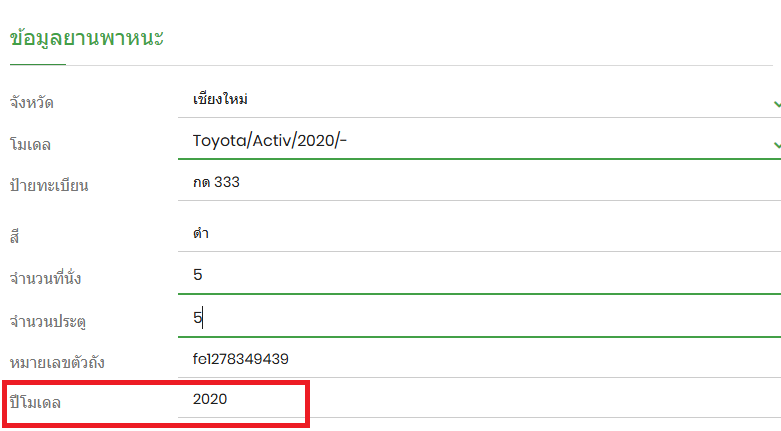Viewport: 781px width, 431px height.
Task: Click the ข้อมูลยานพาหนะ section heading
Action: [x=86, y=38]
